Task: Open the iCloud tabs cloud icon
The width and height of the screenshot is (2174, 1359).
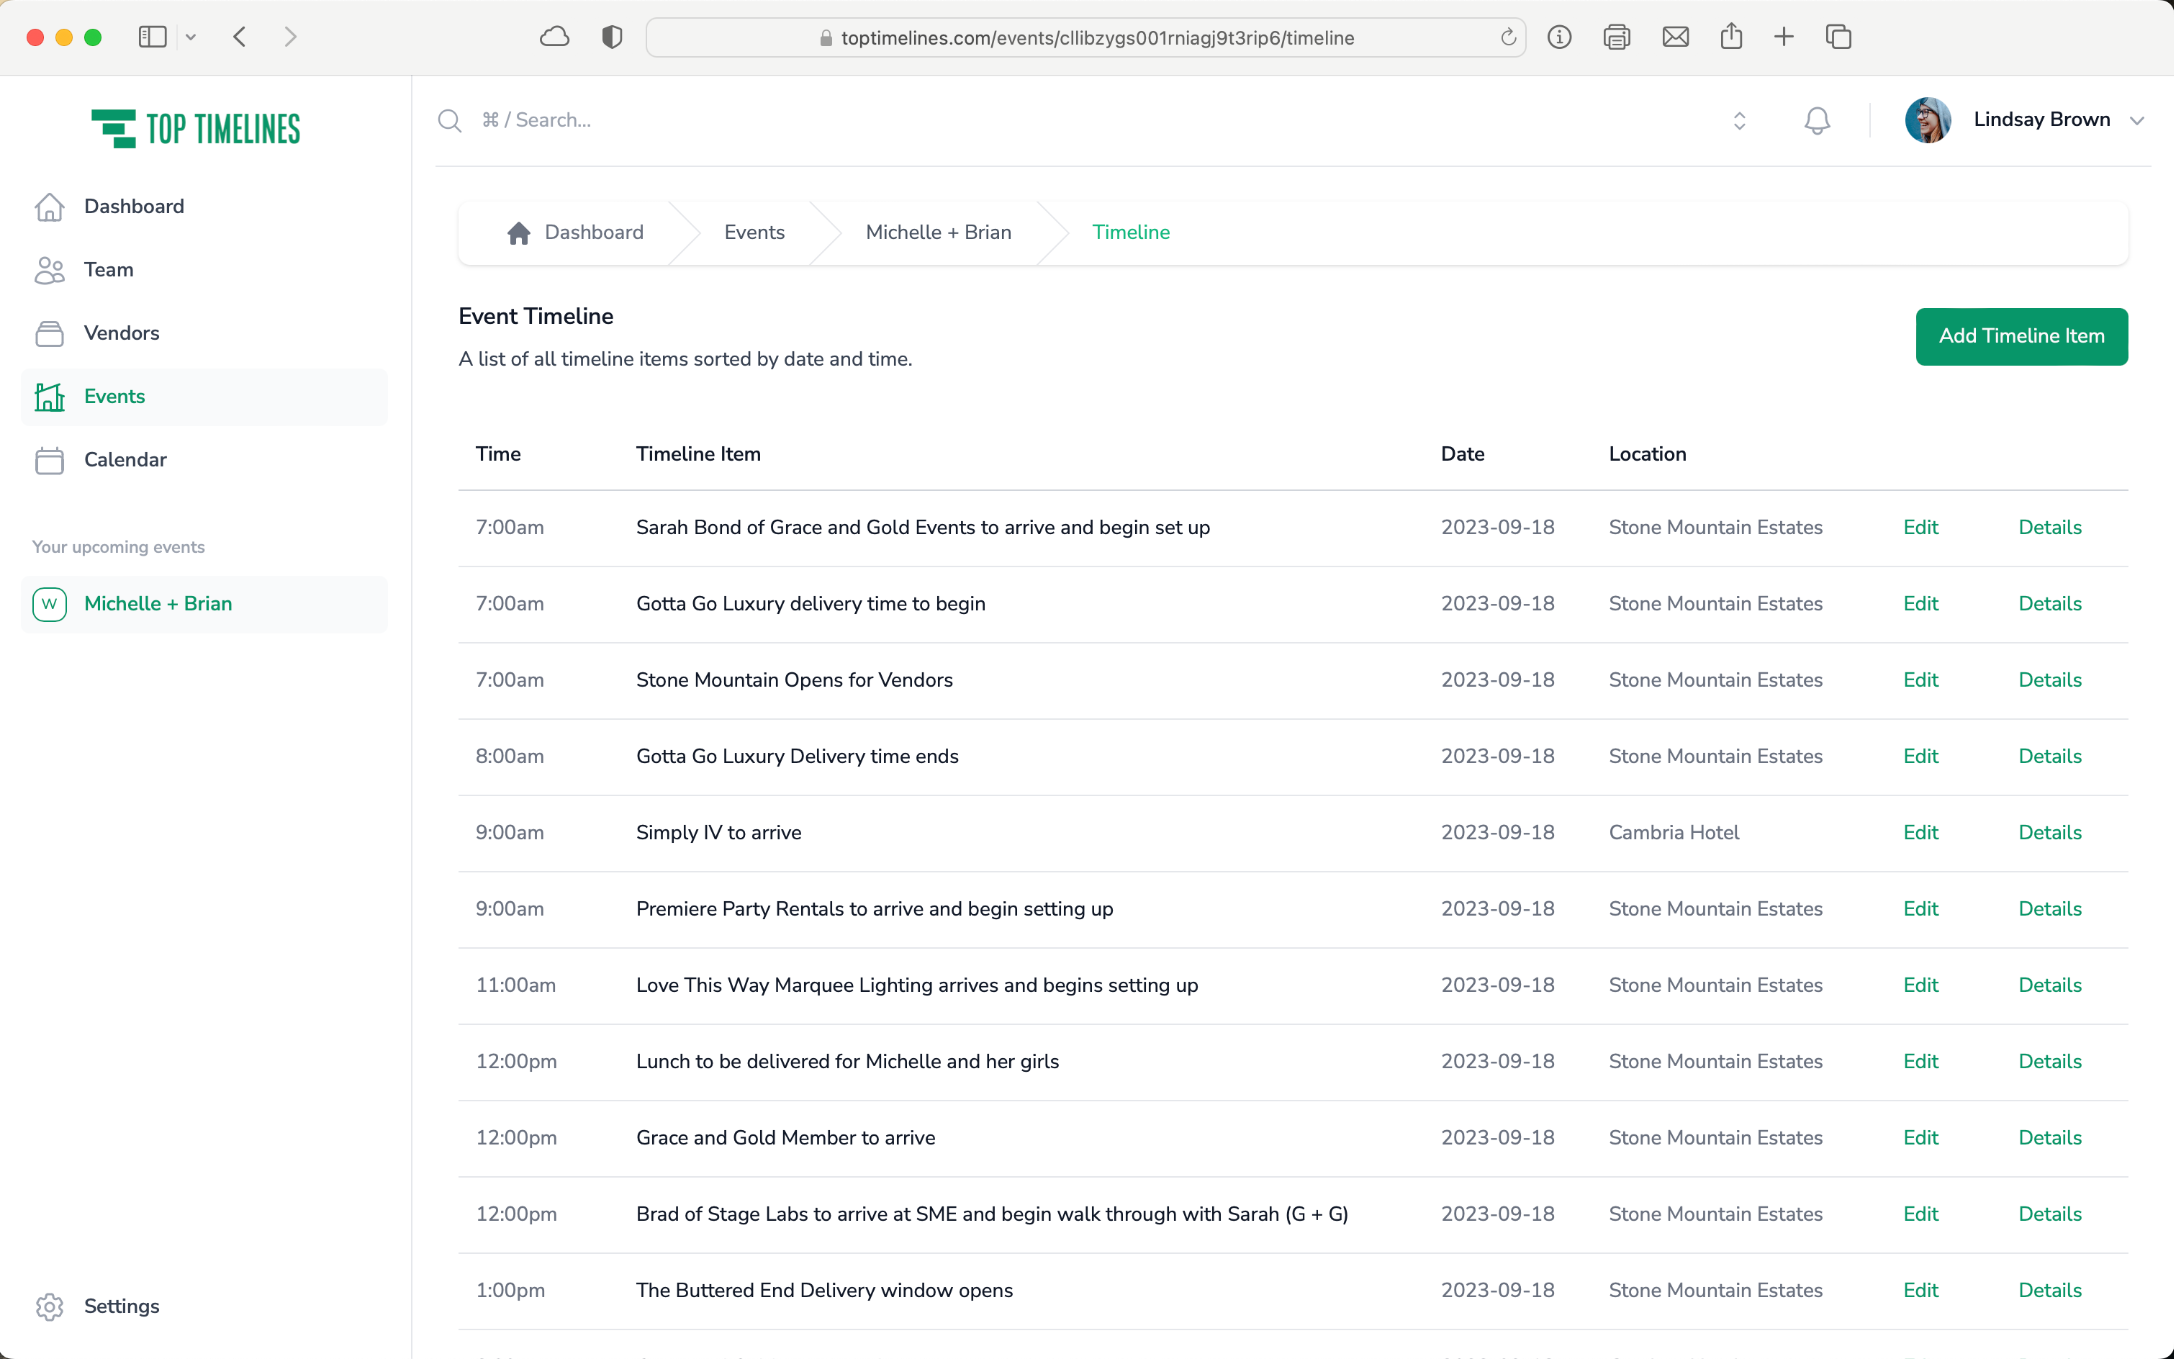Action: tap(554, 38)
